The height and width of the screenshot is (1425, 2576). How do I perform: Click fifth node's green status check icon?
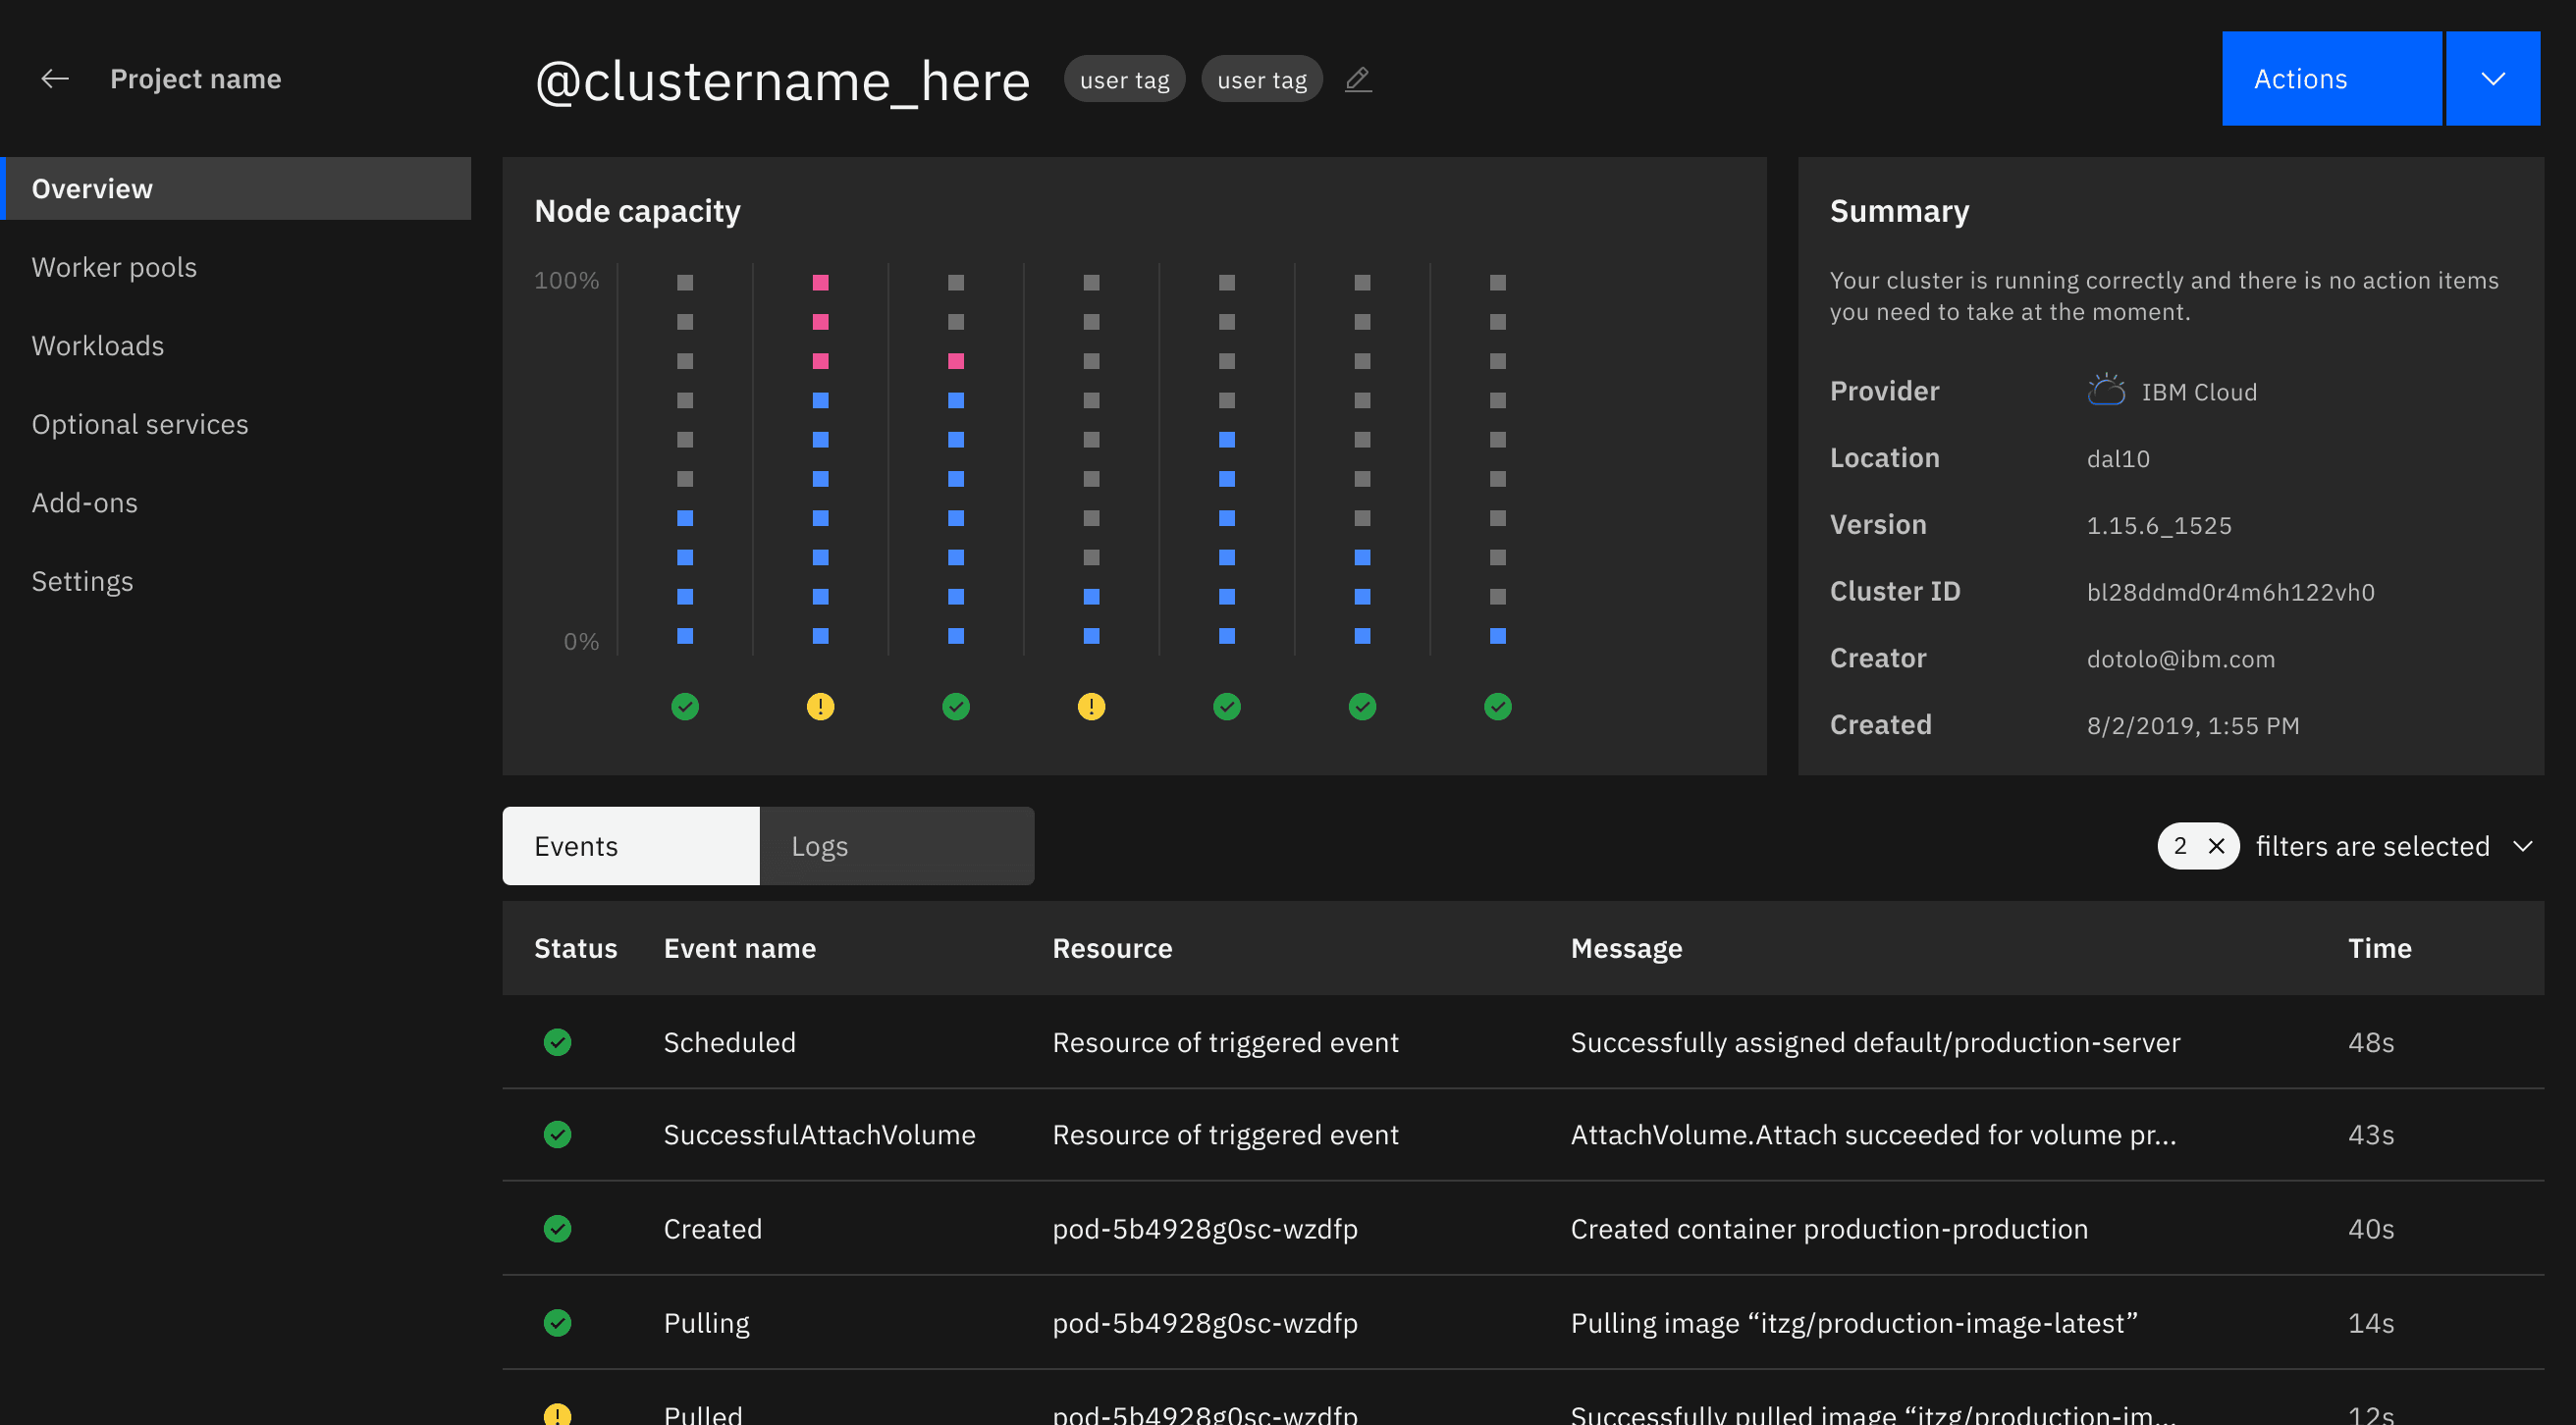(x=1227, y=707)
